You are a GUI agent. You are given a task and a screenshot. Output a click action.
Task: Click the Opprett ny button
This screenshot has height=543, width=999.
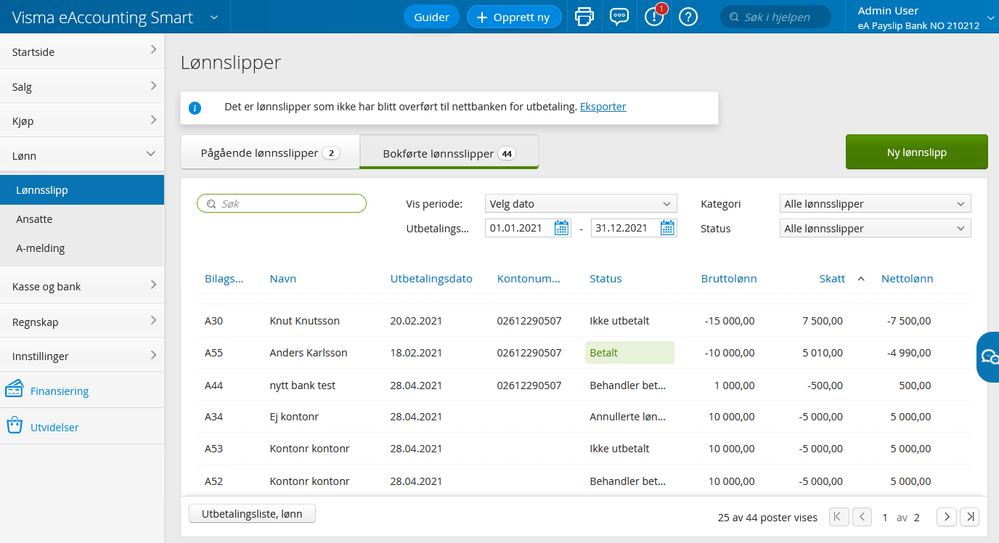coord(514,17)
